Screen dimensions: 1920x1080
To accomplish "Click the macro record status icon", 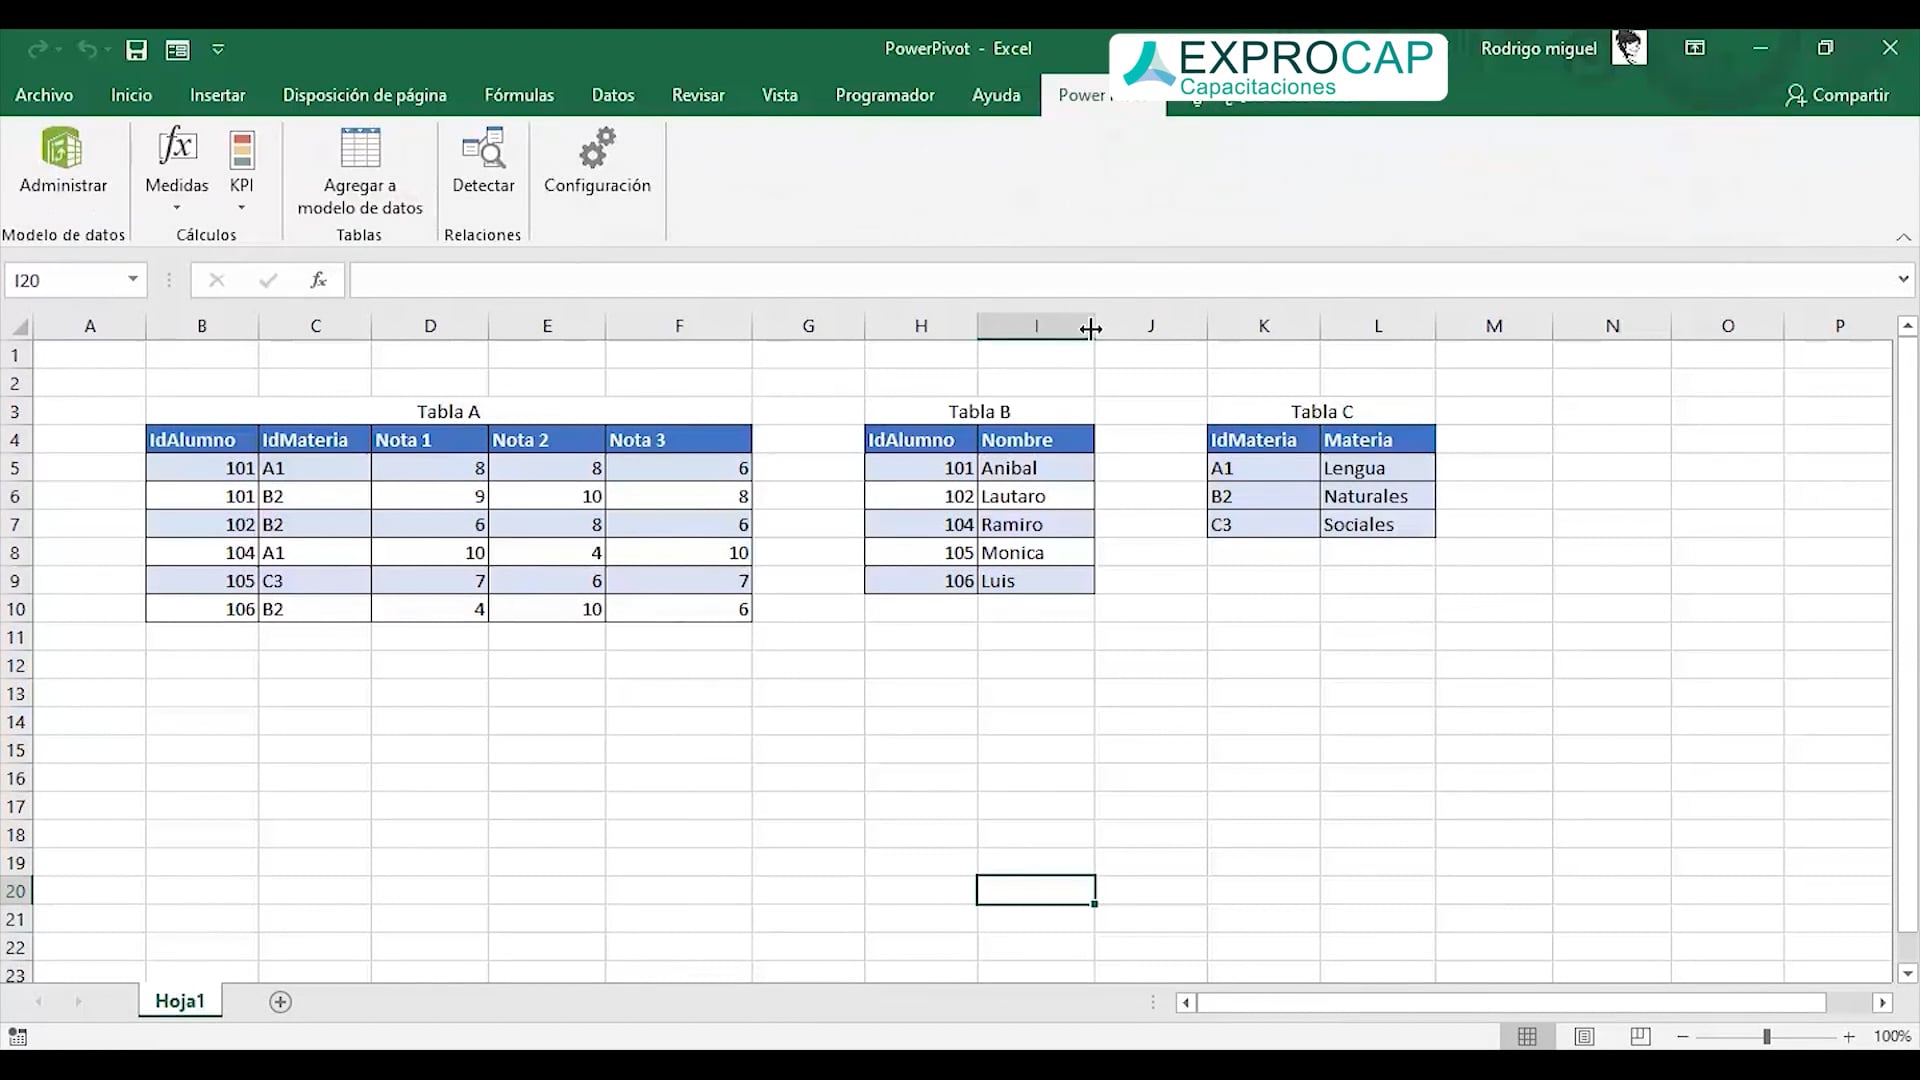I will point(17,1037).
